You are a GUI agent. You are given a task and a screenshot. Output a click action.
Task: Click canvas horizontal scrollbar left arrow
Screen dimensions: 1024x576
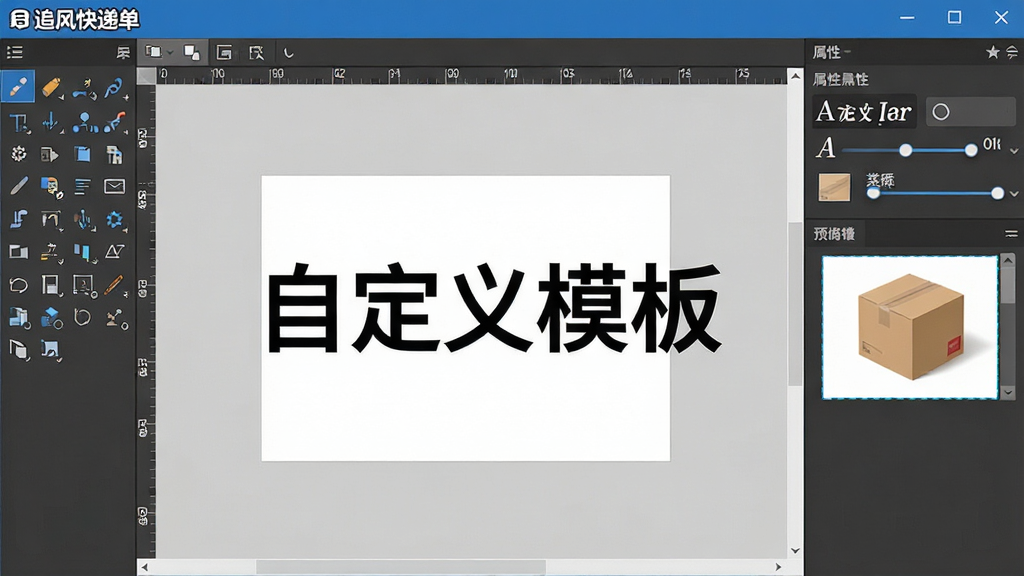(x=145, y=567)
